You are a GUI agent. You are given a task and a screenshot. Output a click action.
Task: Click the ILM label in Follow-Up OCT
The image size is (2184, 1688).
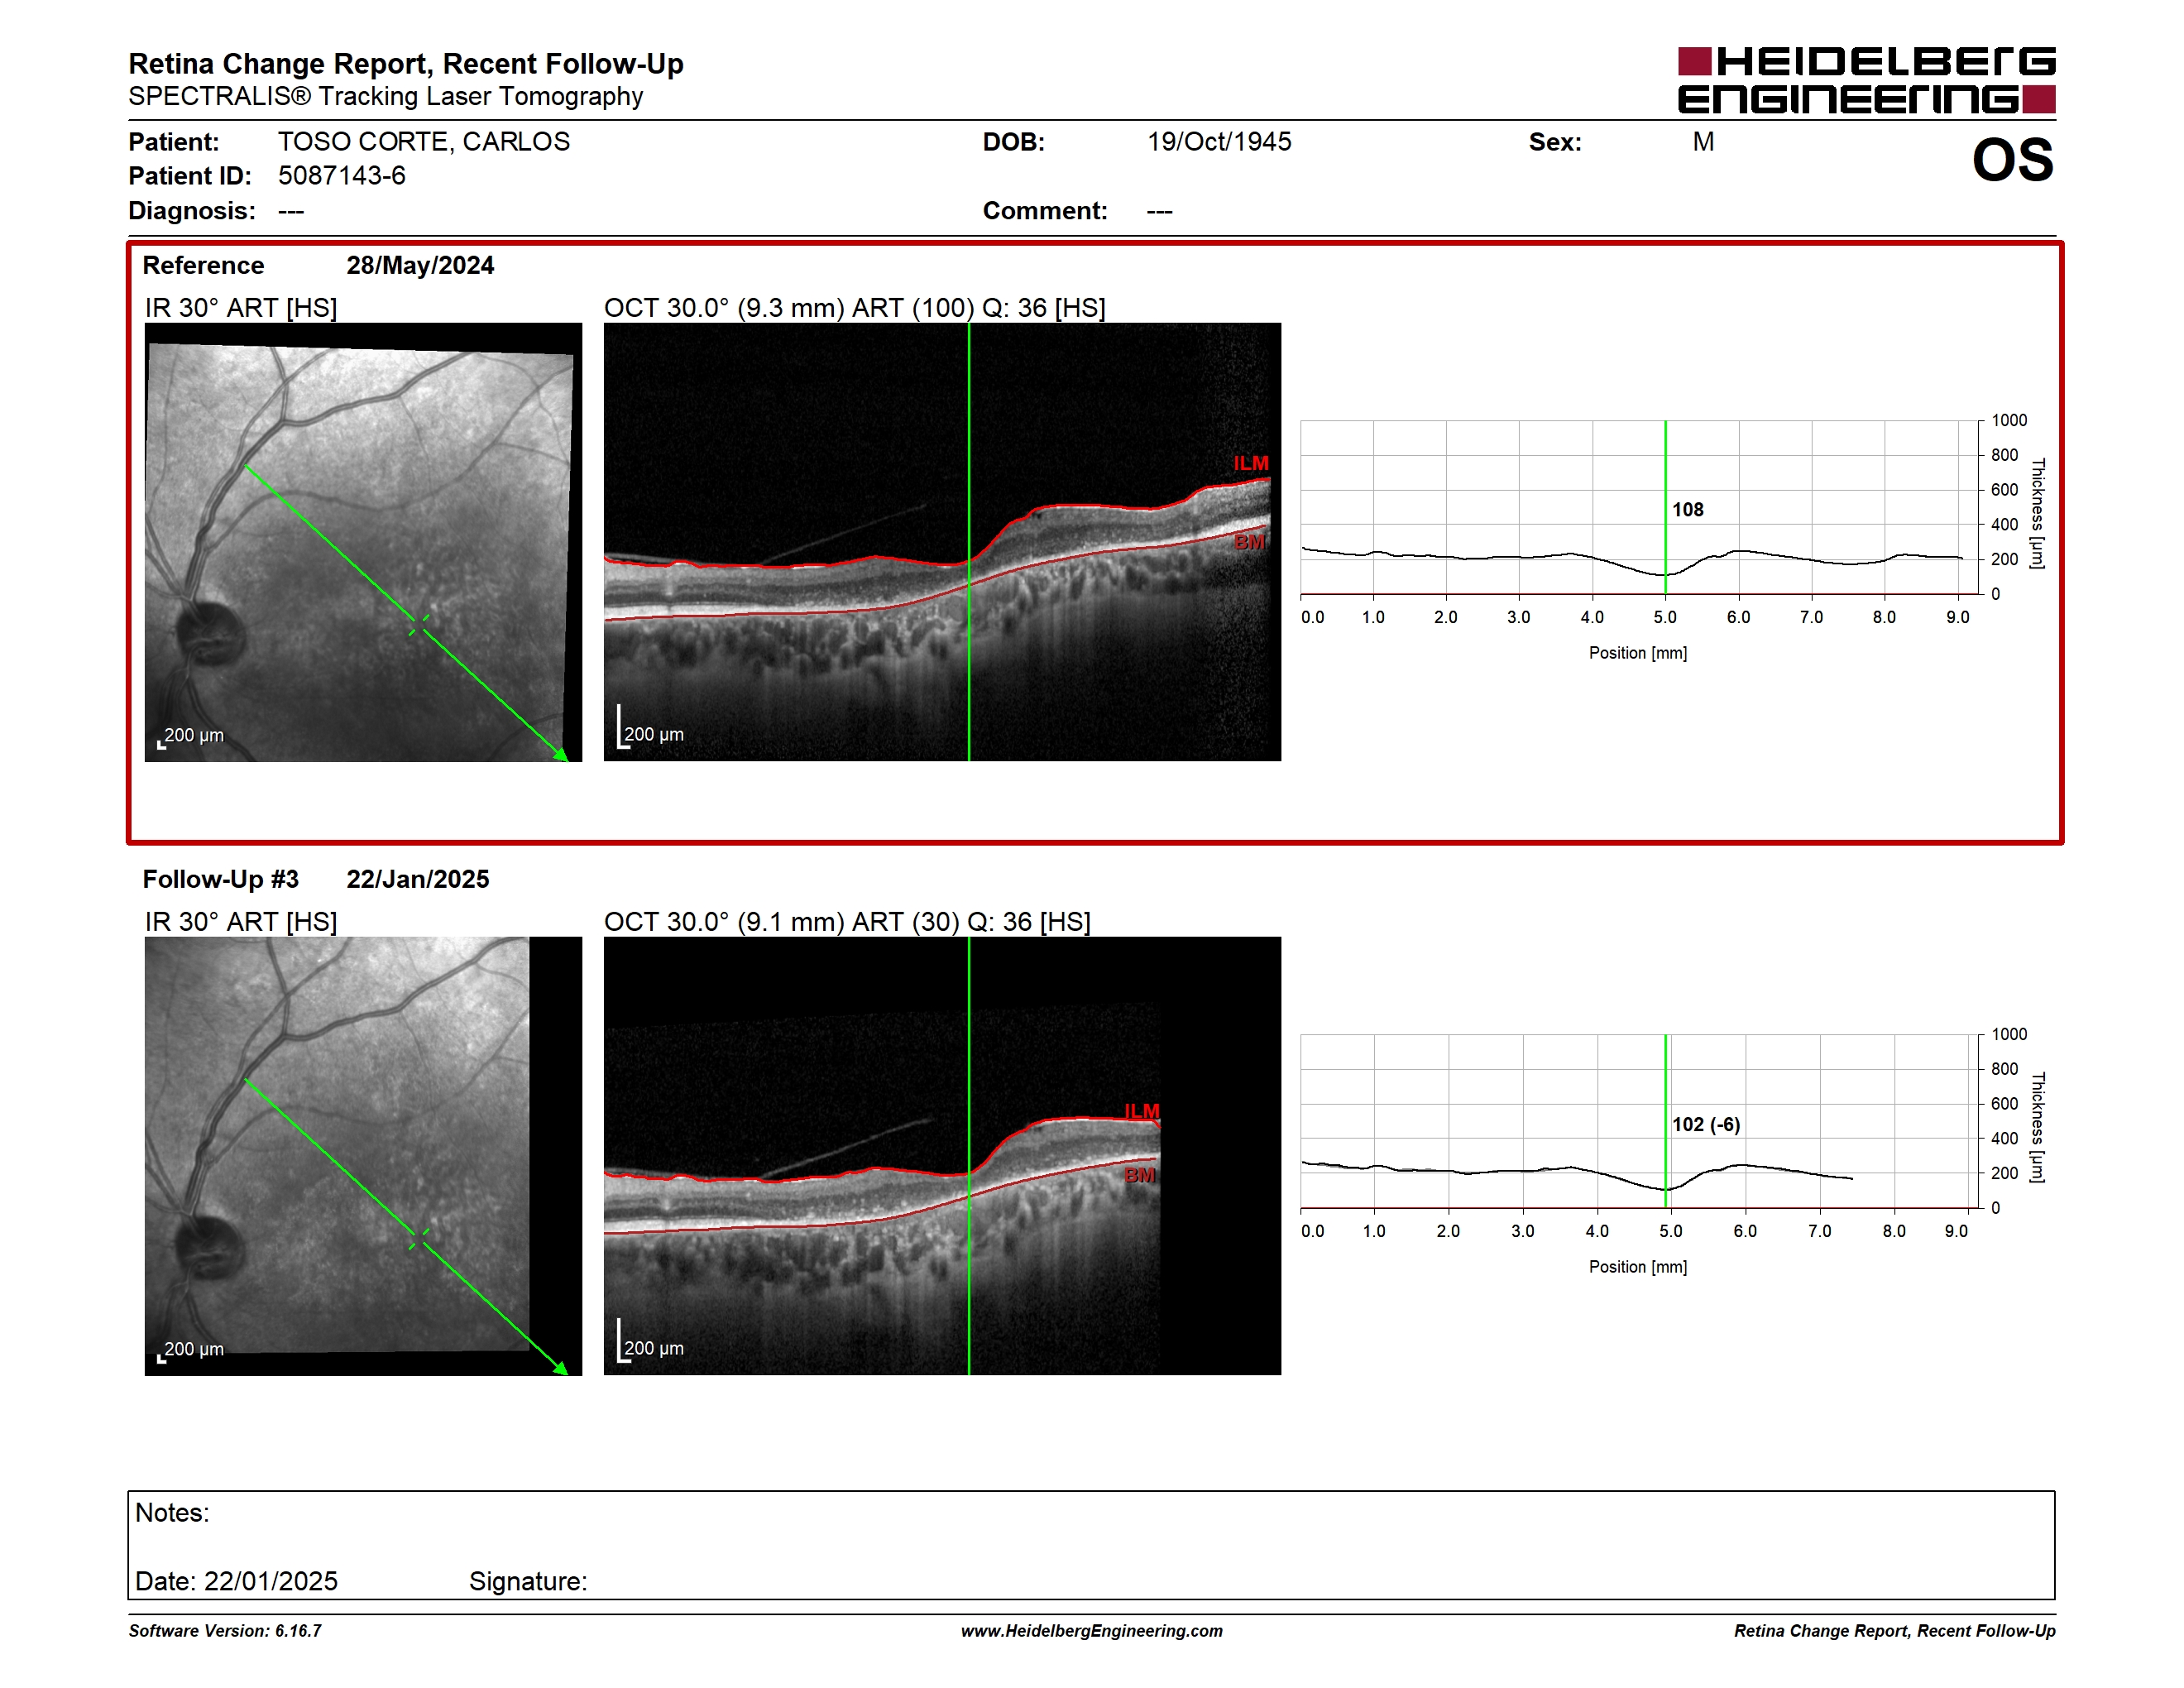(1141, 1112)
